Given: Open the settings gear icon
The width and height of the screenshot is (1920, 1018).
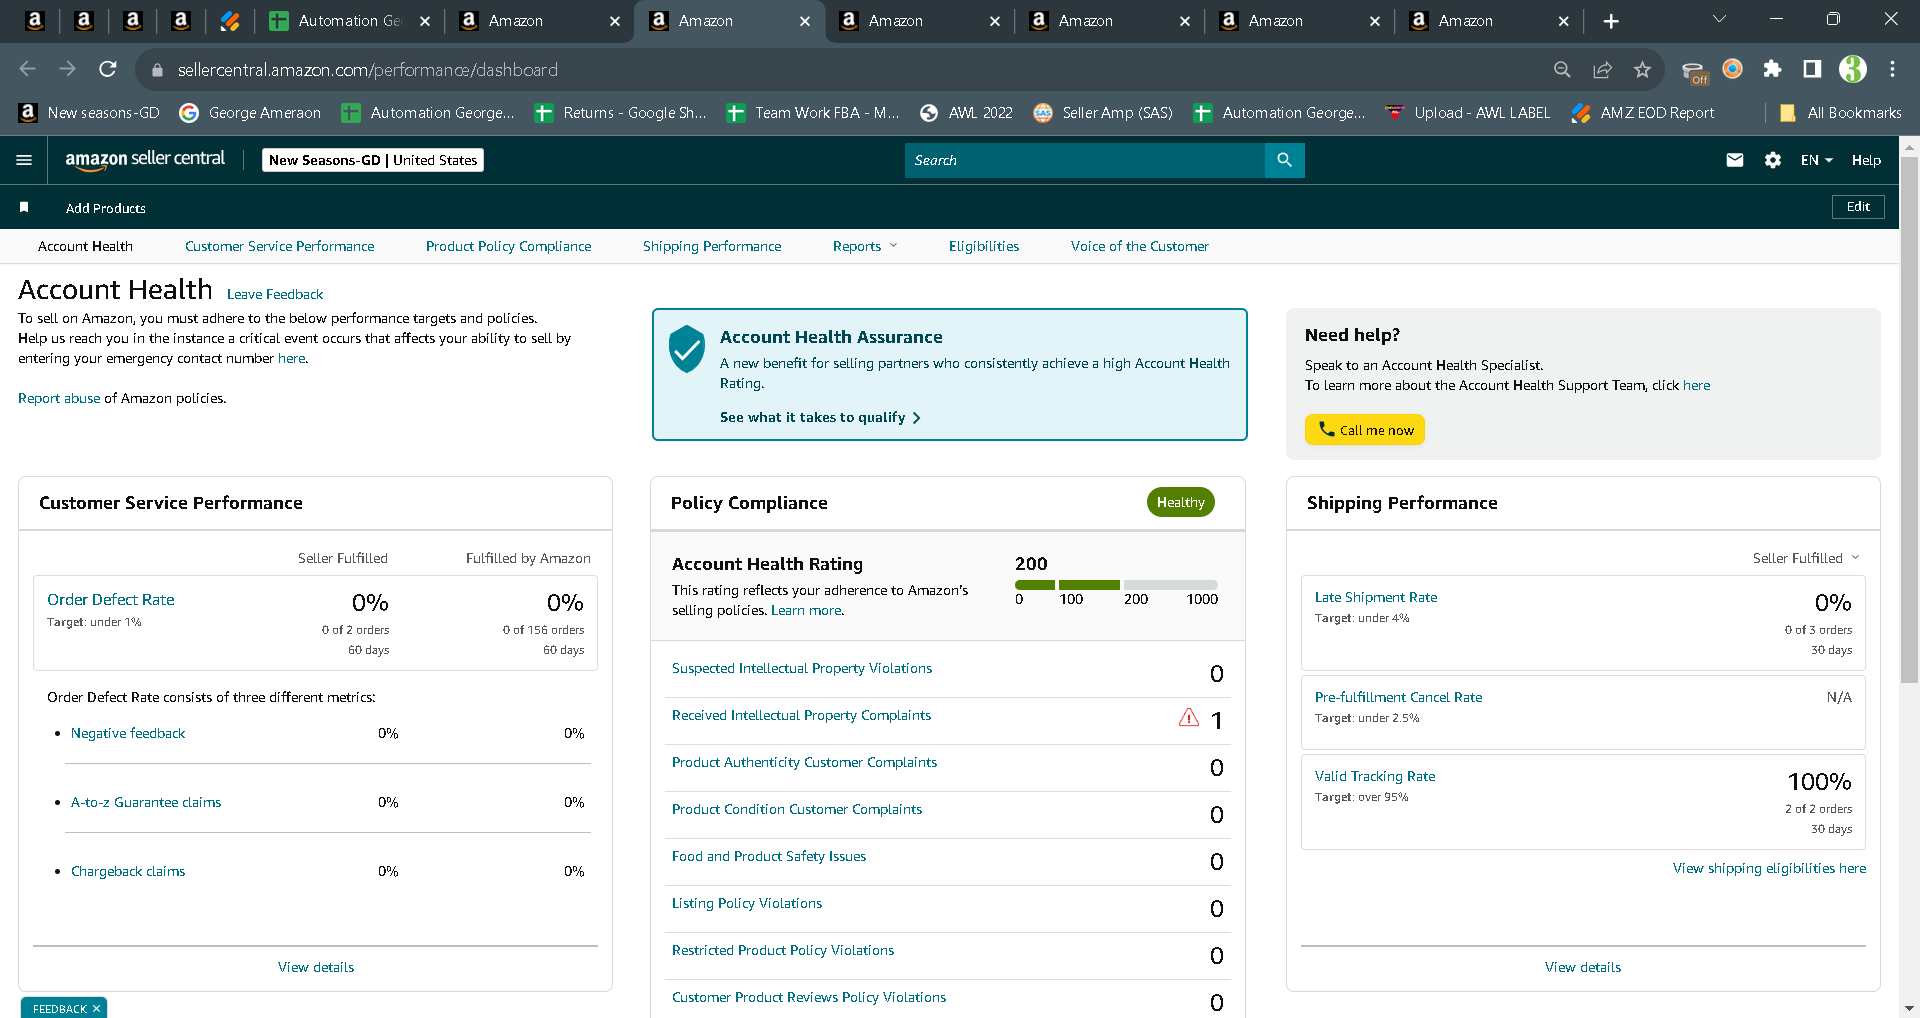Looking at the screenshot, I should tap(1773, 160).
